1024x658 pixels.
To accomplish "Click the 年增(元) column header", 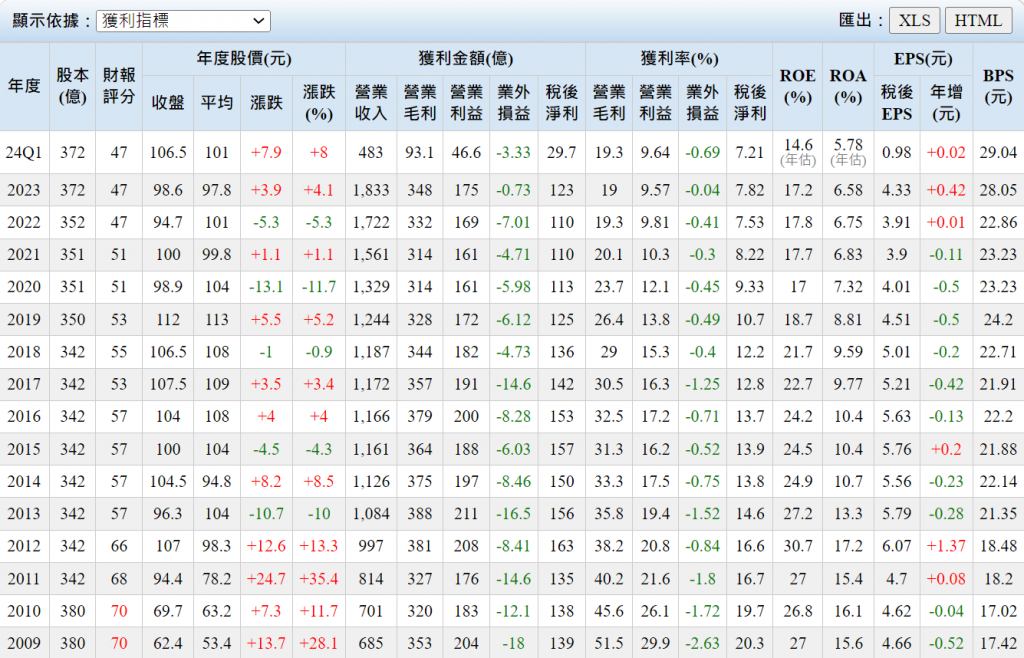I will 946,102.
